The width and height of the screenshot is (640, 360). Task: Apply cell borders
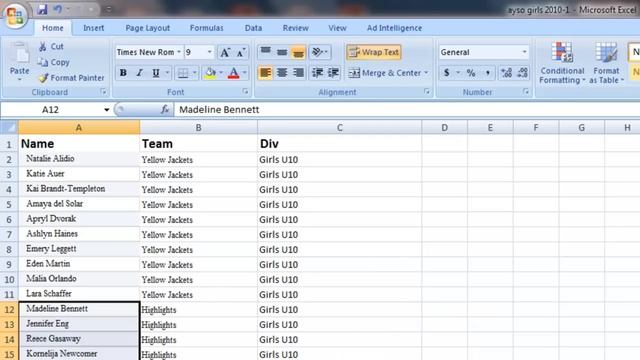click(183, 73)
